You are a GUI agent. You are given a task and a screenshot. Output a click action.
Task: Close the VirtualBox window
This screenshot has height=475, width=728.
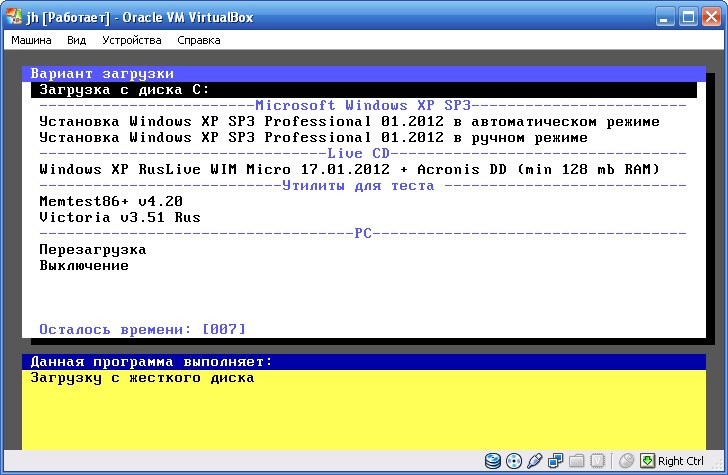tap(711, 17)
